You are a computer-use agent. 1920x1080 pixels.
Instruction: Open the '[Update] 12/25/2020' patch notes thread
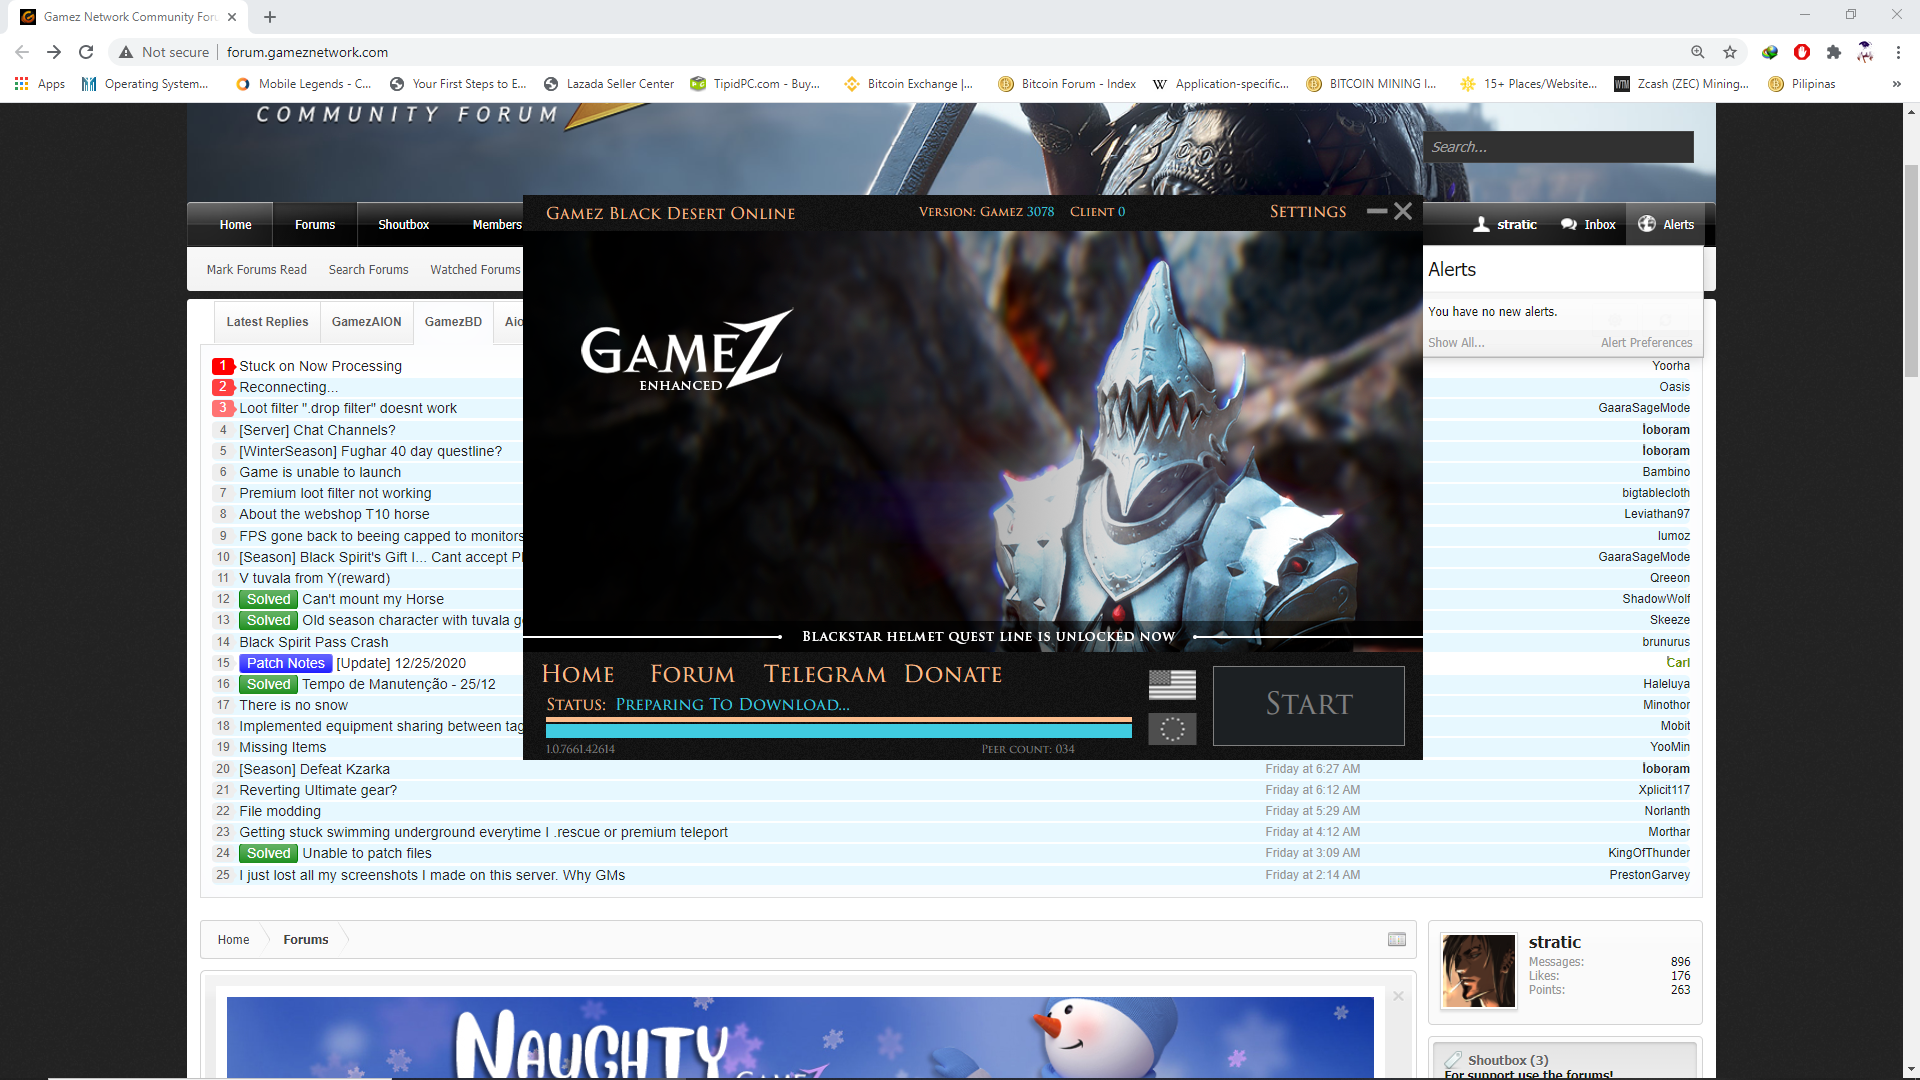pos(401,664)
